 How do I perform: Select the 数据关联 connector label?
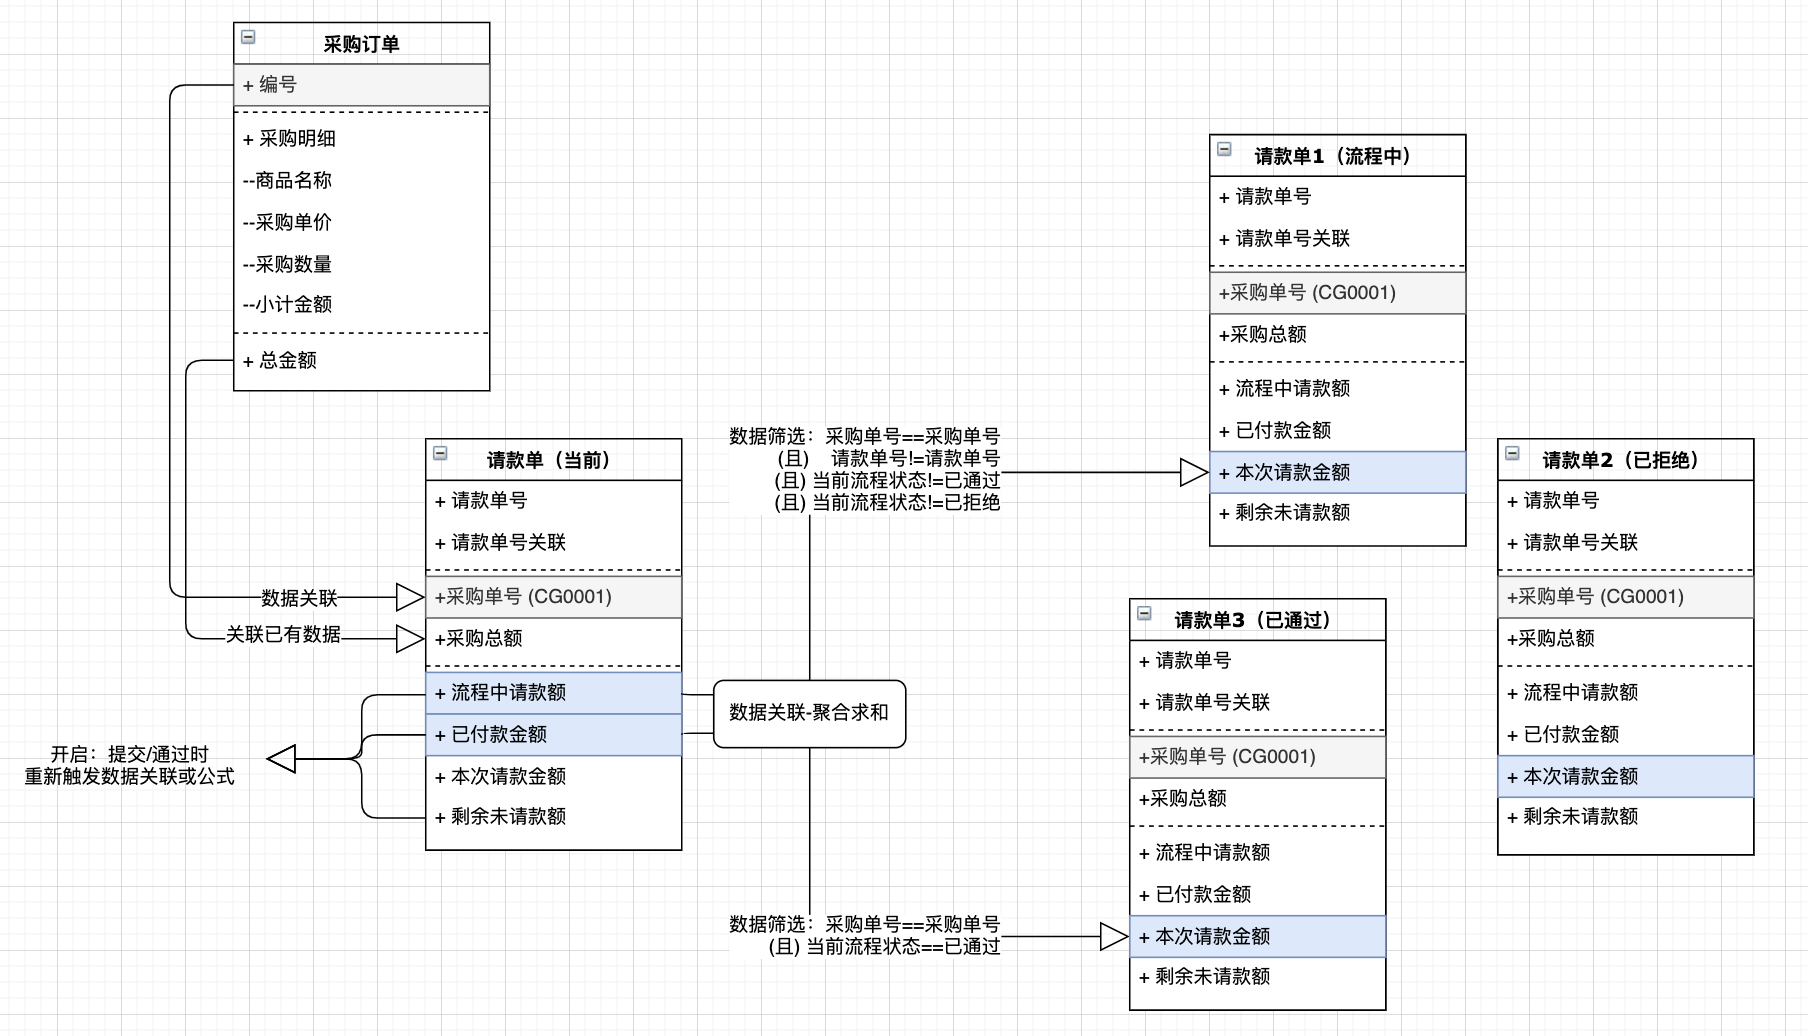pos(300,598)
